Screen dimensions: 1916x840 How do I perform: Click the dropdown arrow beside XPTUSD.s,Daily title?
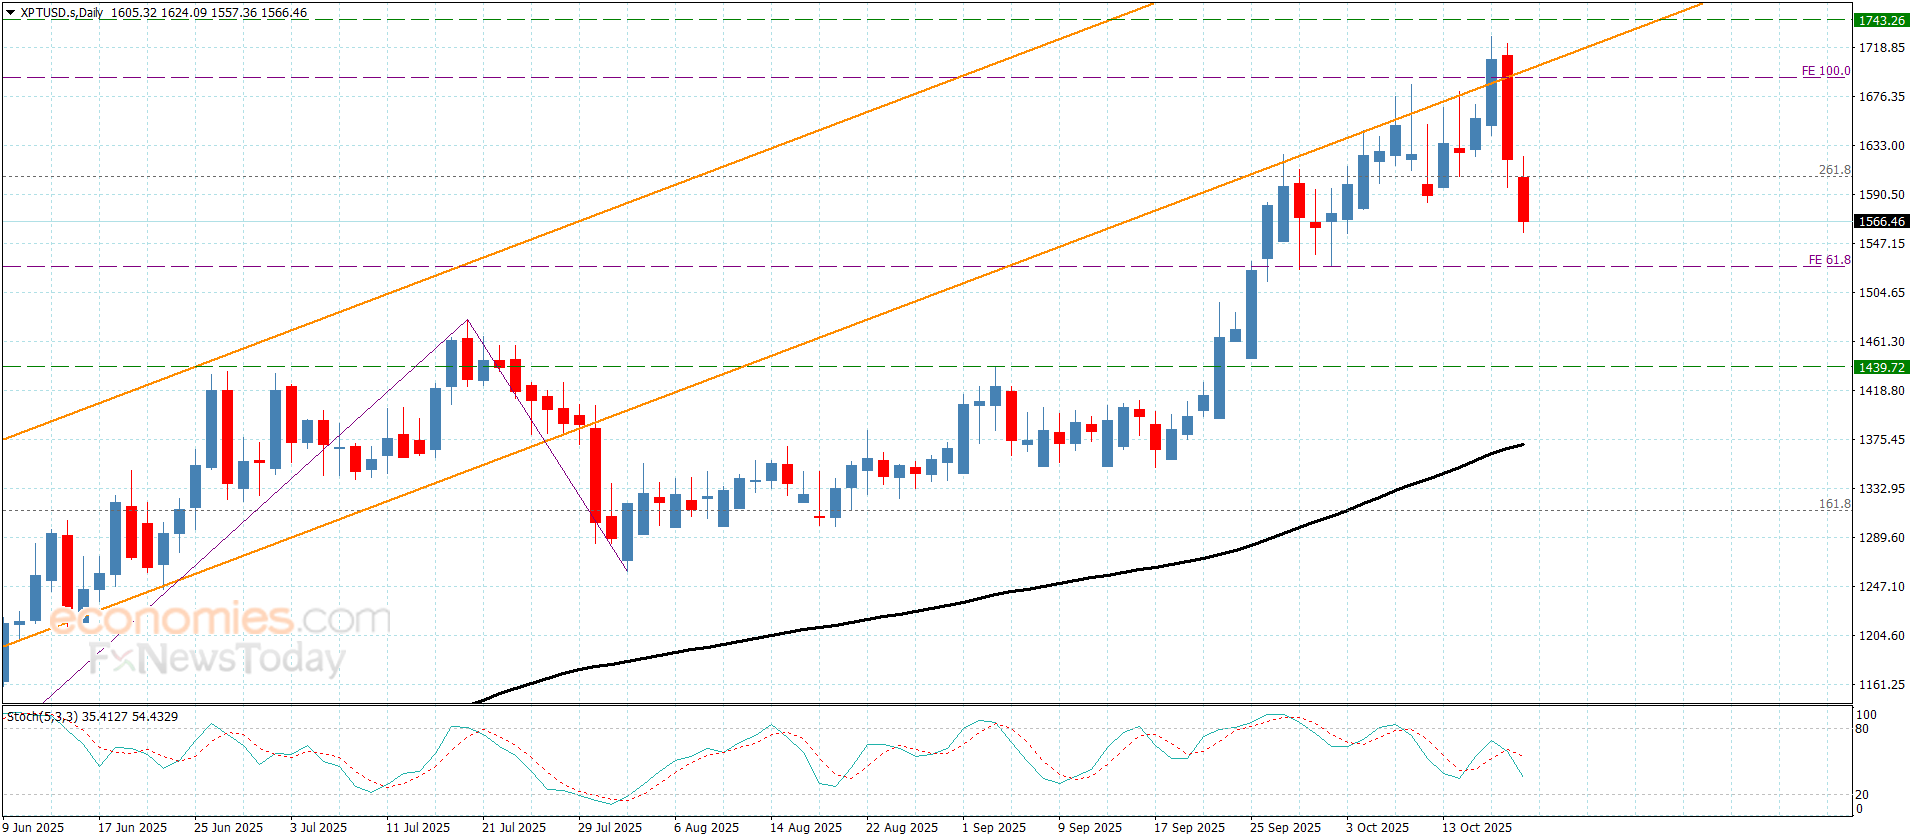[x=11, y=13]
